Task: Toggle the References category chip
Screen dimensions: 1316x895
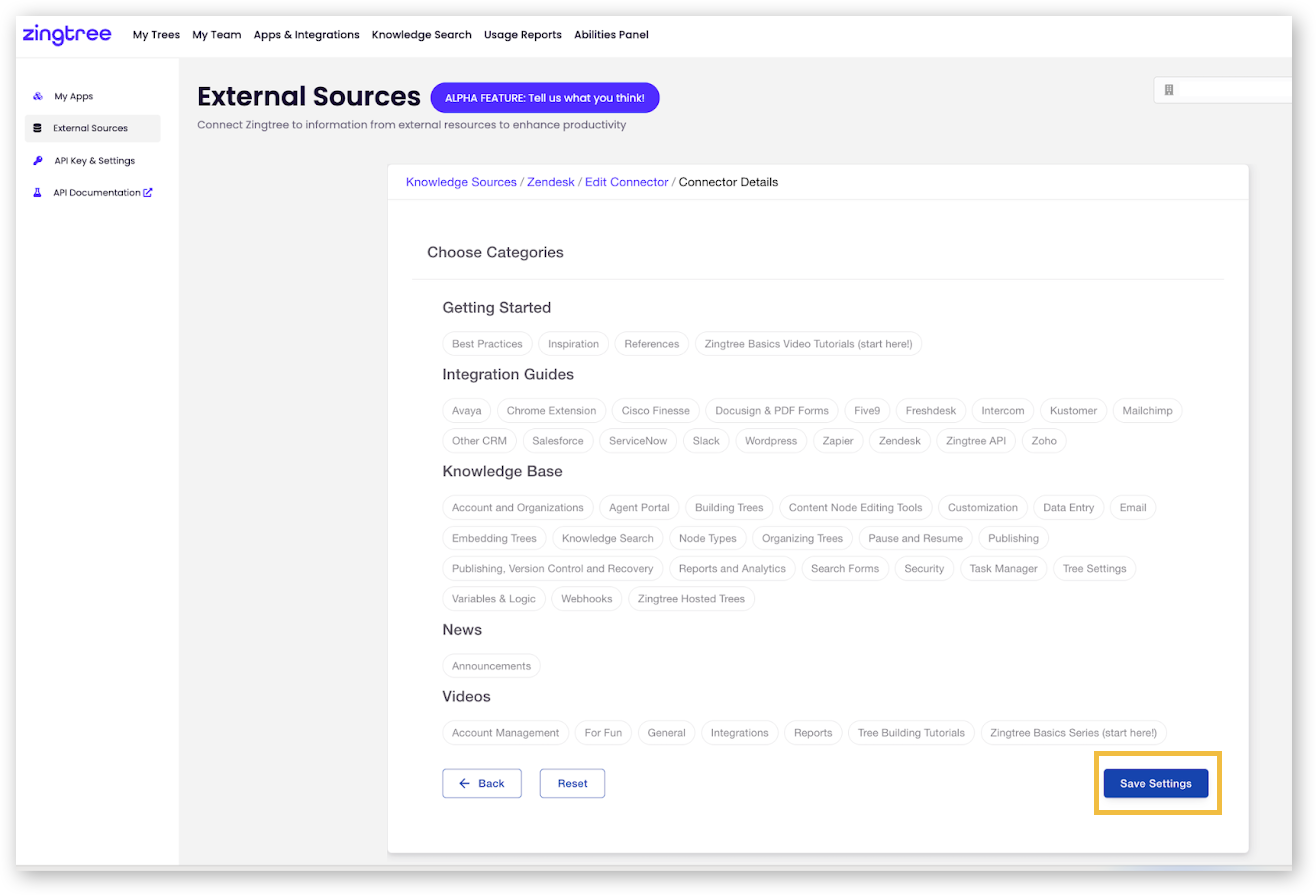Action: pos(651,344)
